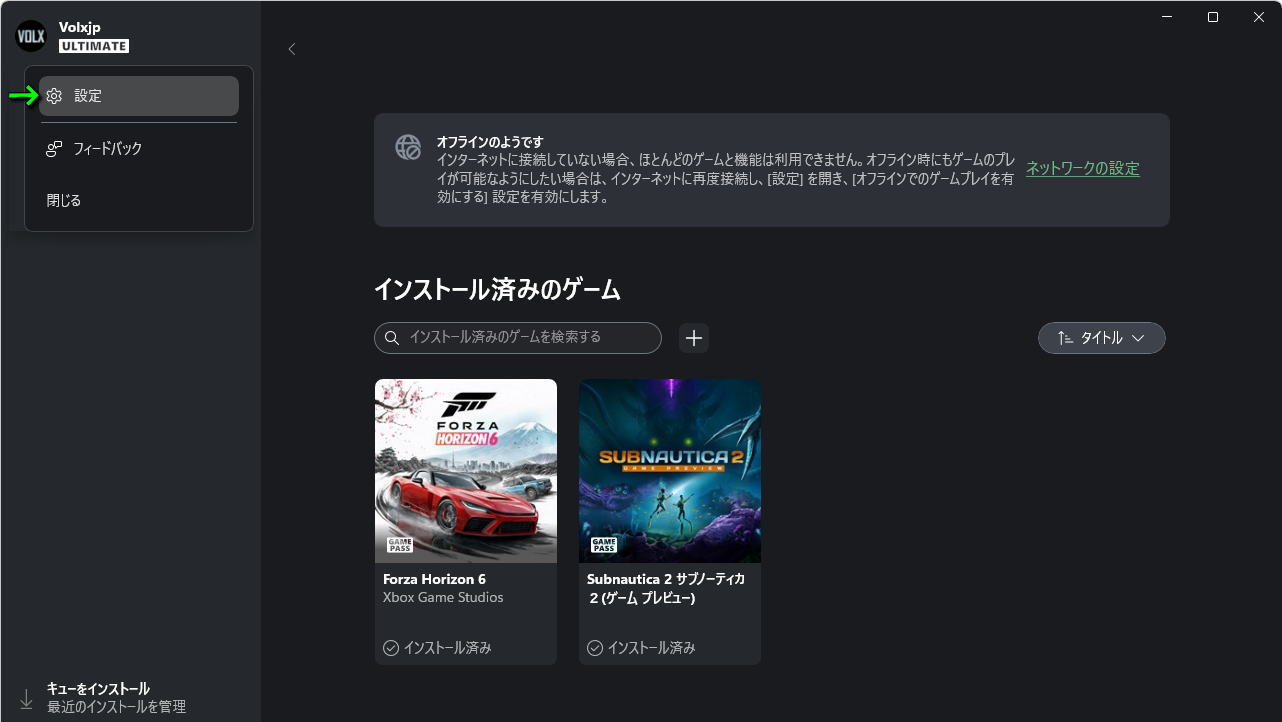Maximize the Xbox app window
Viewport: 1282px width, 722px height.
click(x=1213, y=17)
